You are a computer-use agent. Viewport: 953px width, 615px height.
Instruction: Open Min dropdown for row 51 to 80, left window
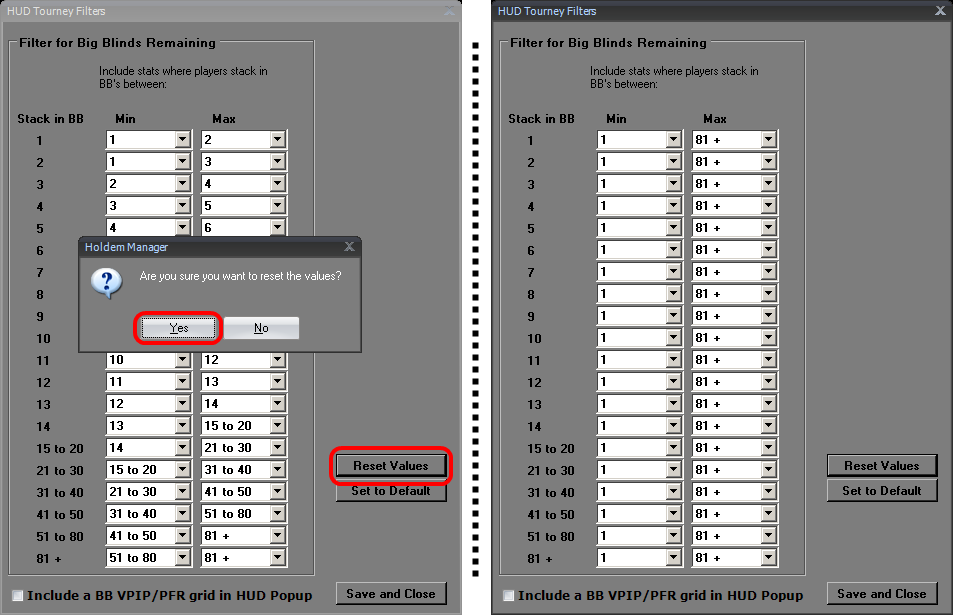(183, 535)
